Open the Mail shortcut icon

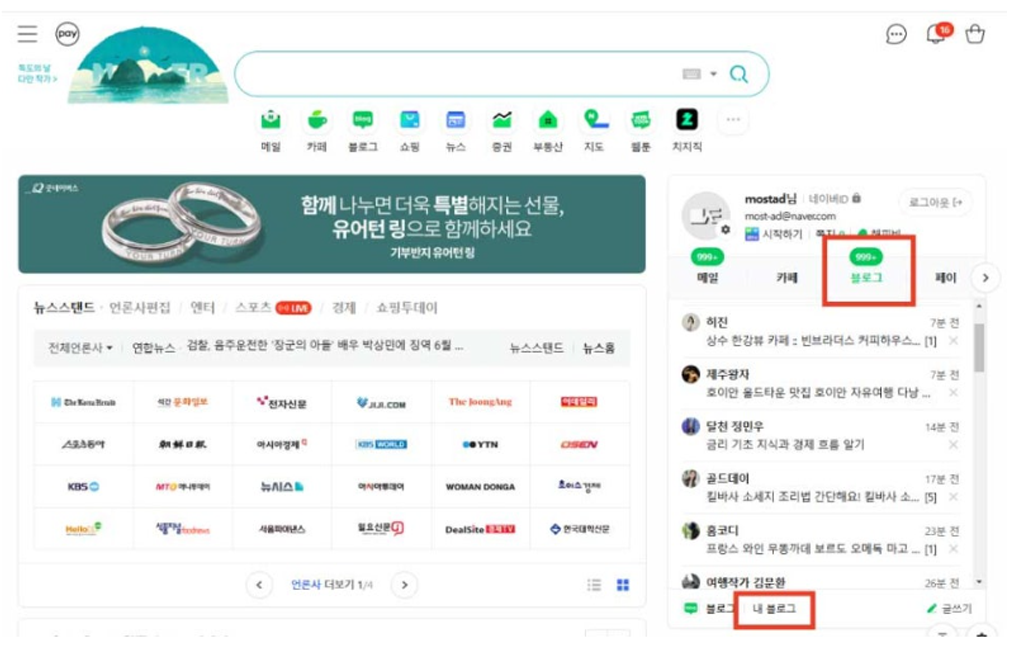tap(270, 122)
